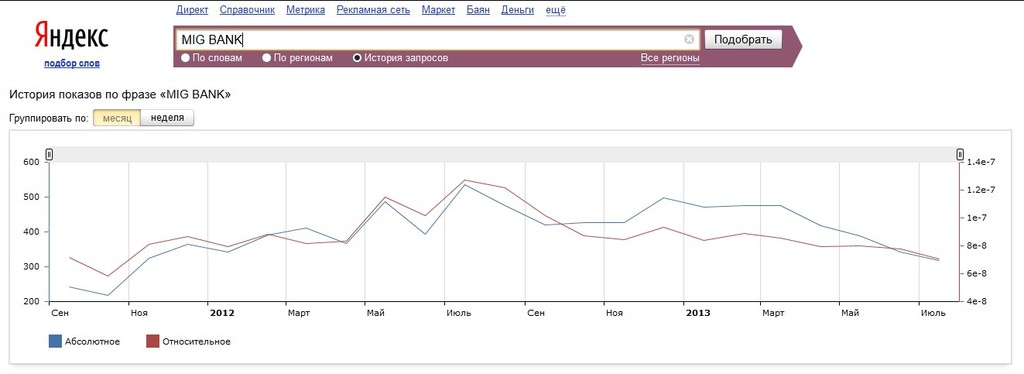Viewport: 1024px width, 374px height.
Task: Click the 2013 label on the x-axis
Action: pos(698,313)
